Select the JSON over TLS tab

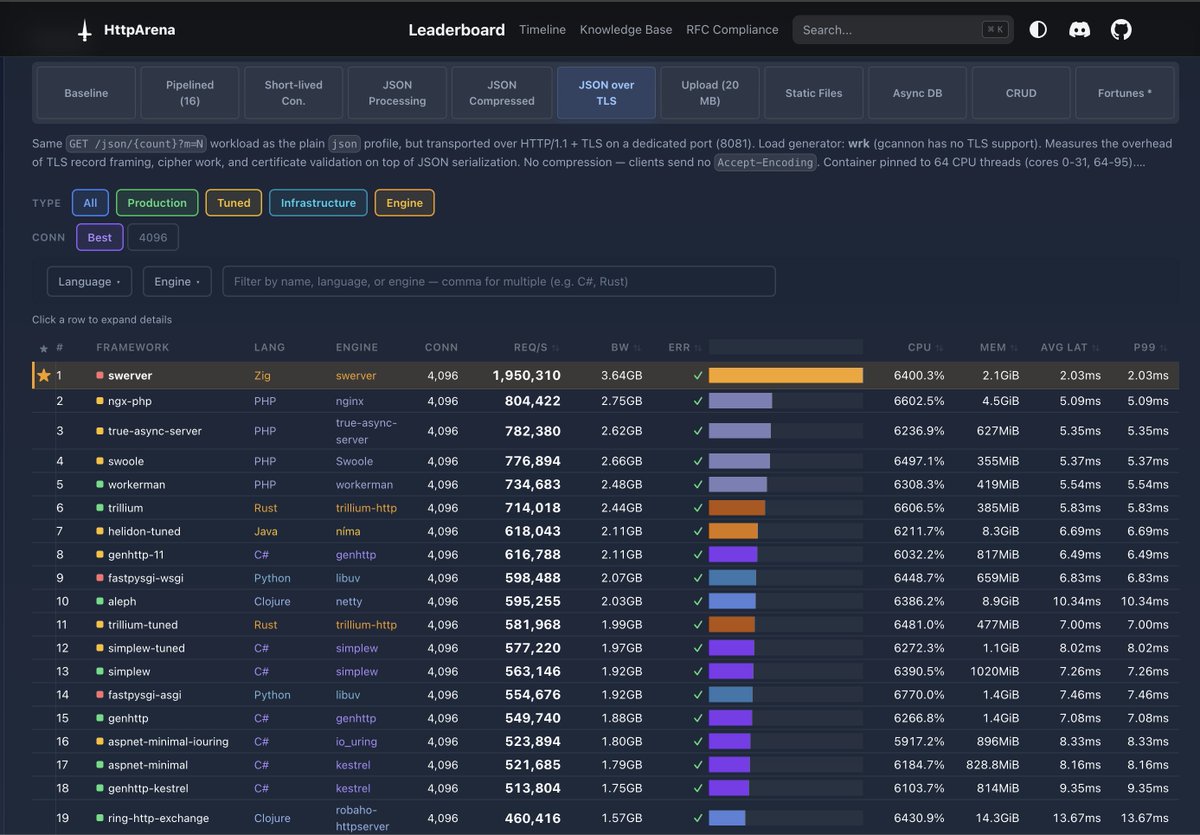tap(606, 93)
